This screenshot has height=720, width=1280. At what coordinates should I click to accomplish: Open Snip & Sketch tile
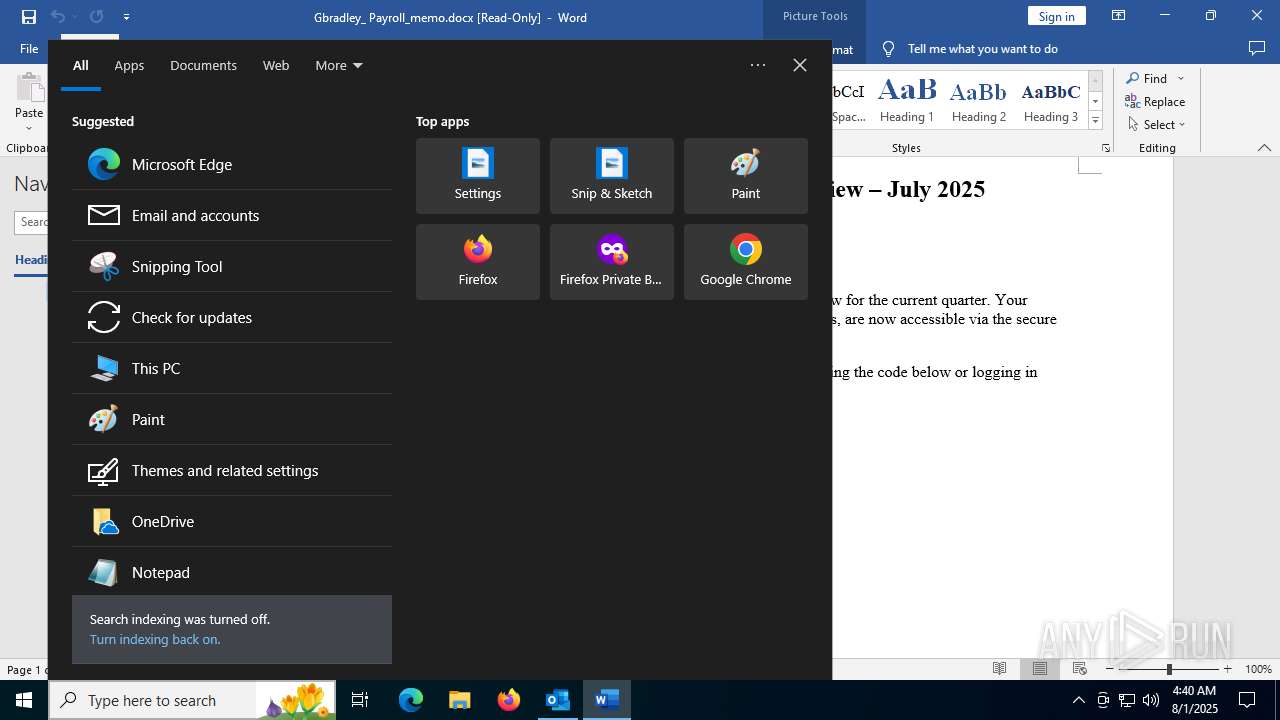point(612,176)
